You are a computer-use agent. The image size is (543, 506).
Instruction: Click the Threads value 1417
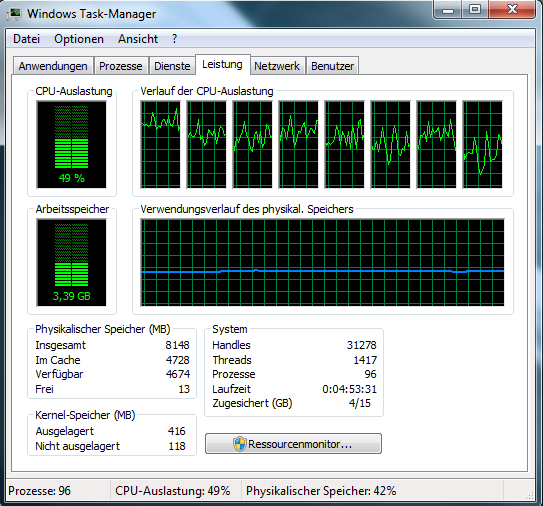(x=365, y=360)
